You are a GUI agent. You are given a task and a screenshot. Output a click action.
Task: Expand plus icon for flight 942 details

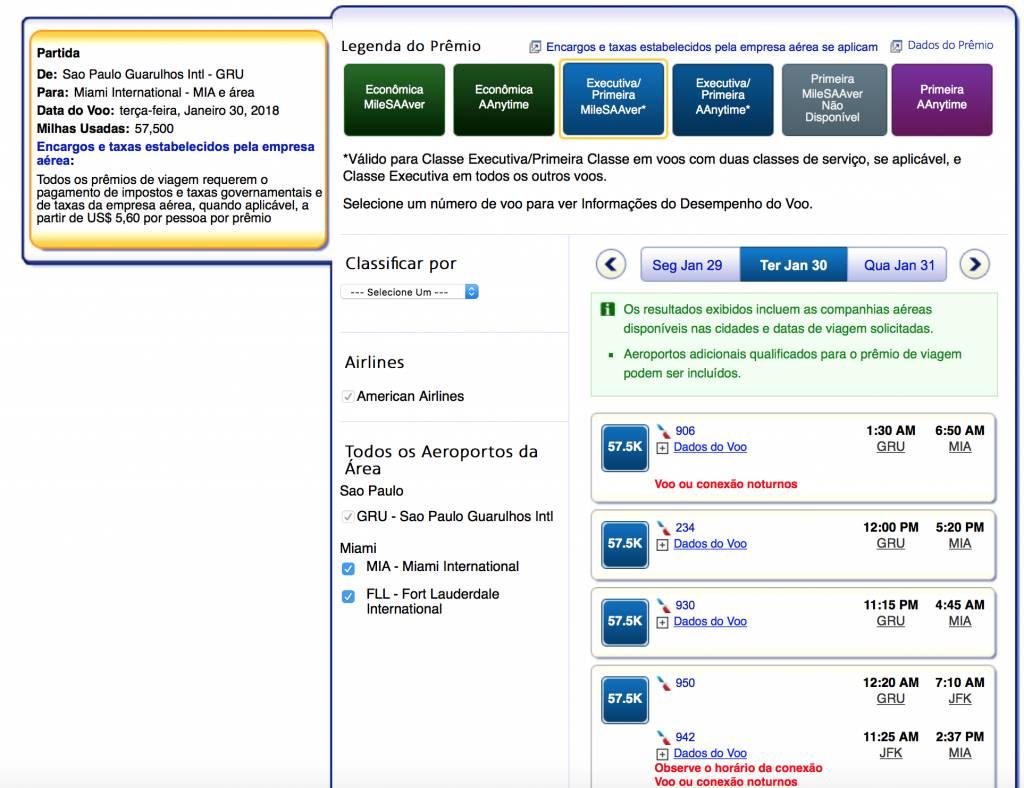pyautogui.click(x=662, y=754)
